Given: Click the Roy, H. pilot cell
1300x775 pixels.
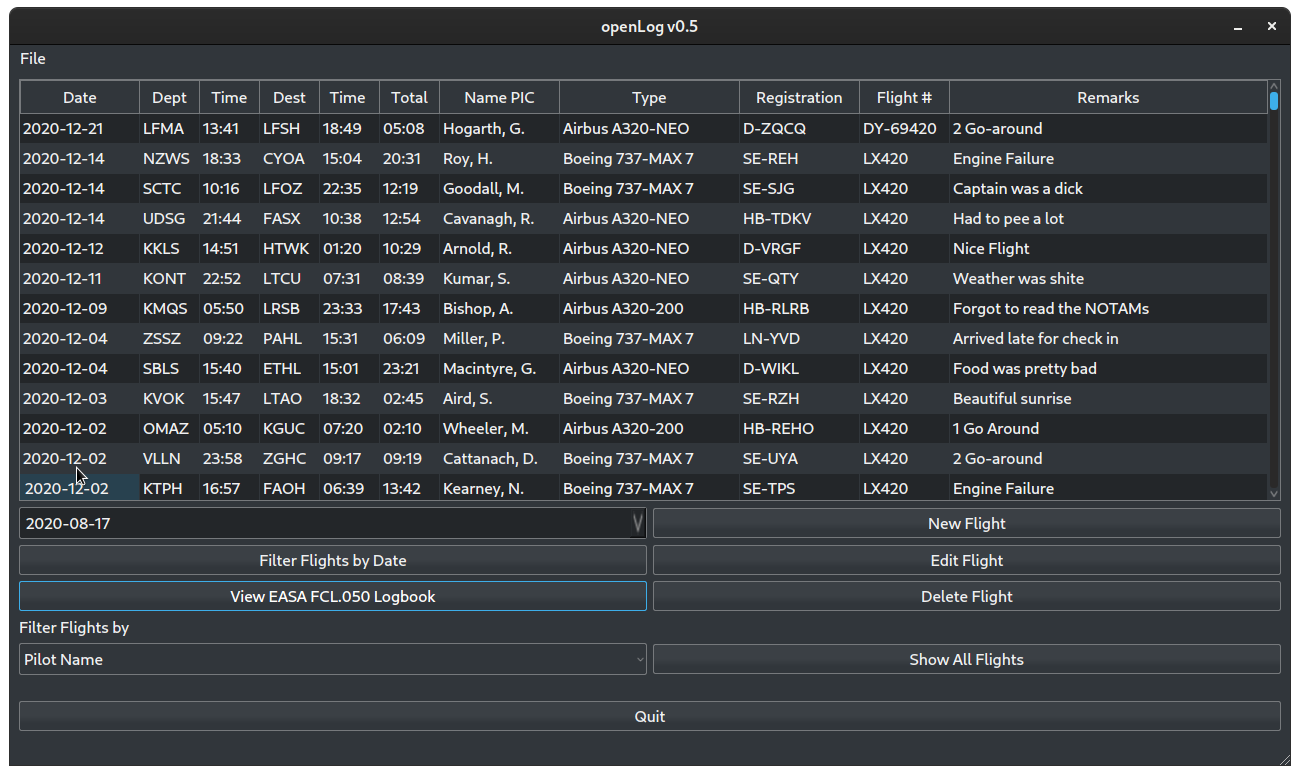Looking at the screenshot, I should coord(499,158).
